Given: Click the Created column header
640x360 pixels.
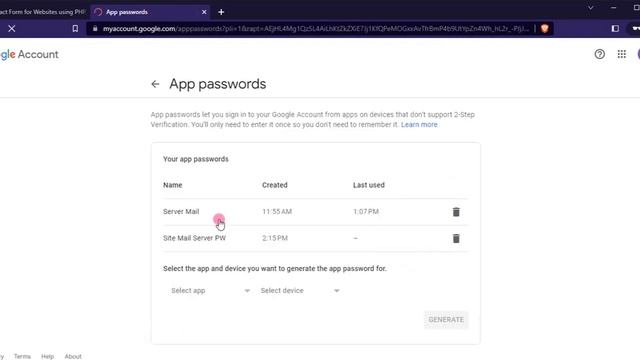Looking at the screenshot, I should [275, 185].
